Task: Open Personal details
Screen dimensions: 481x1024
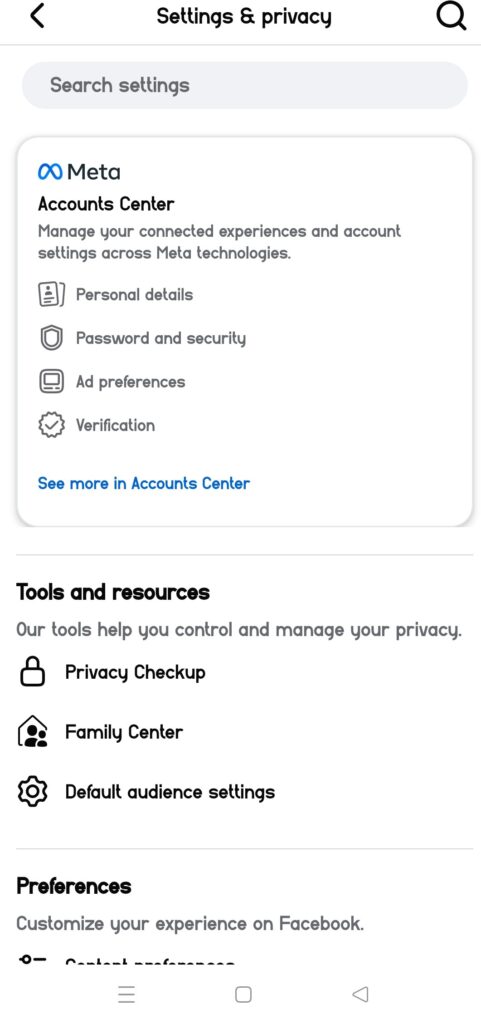Action: click(134, 295)
